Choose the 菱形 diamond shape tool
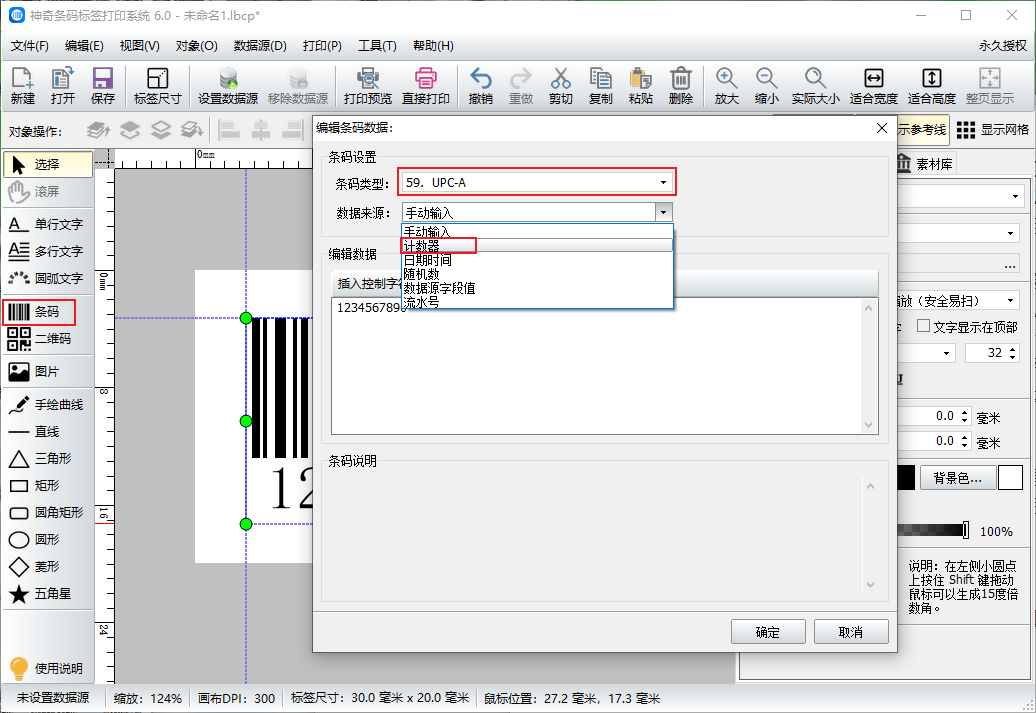 pos(48,567)
